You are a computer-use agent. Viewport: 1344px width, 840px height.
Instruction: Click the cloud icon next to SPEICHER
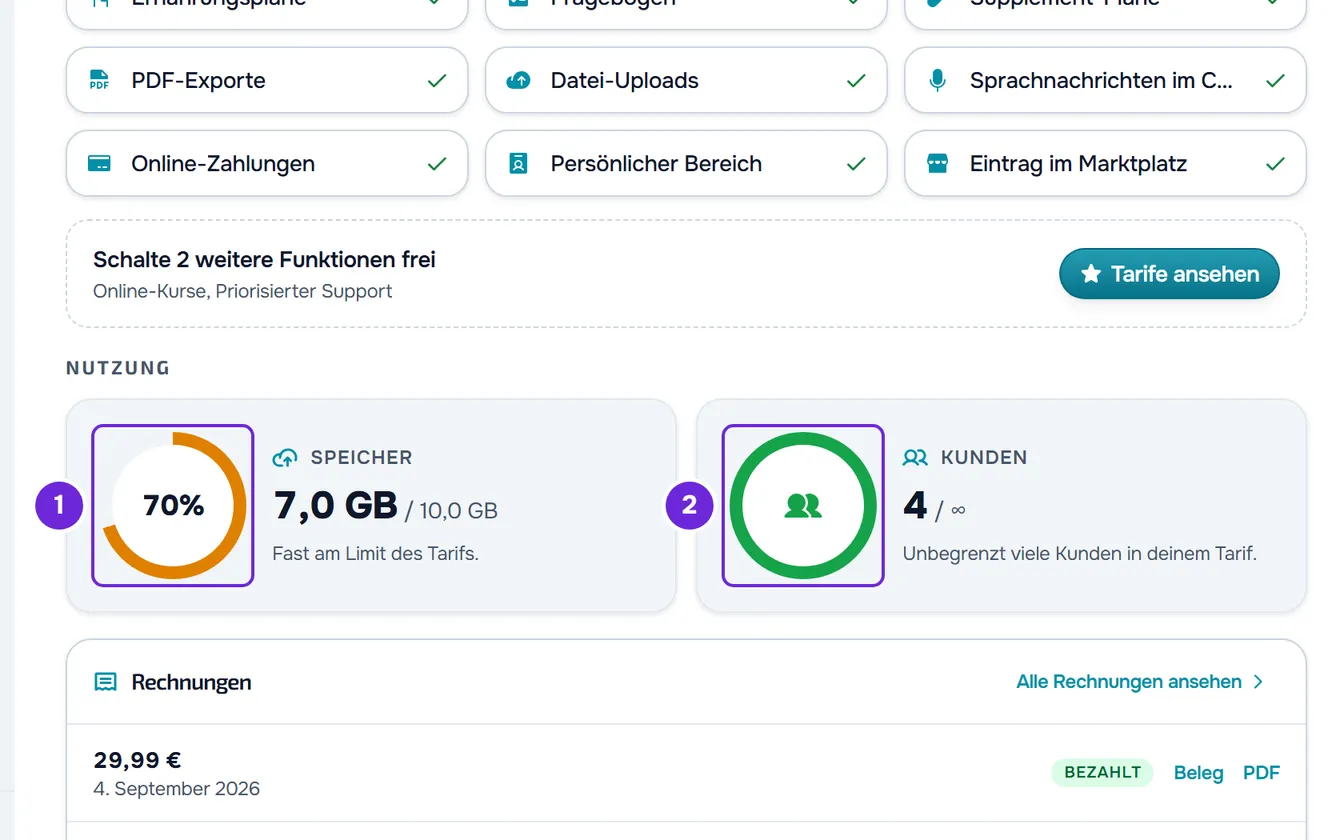click(285, 458)
